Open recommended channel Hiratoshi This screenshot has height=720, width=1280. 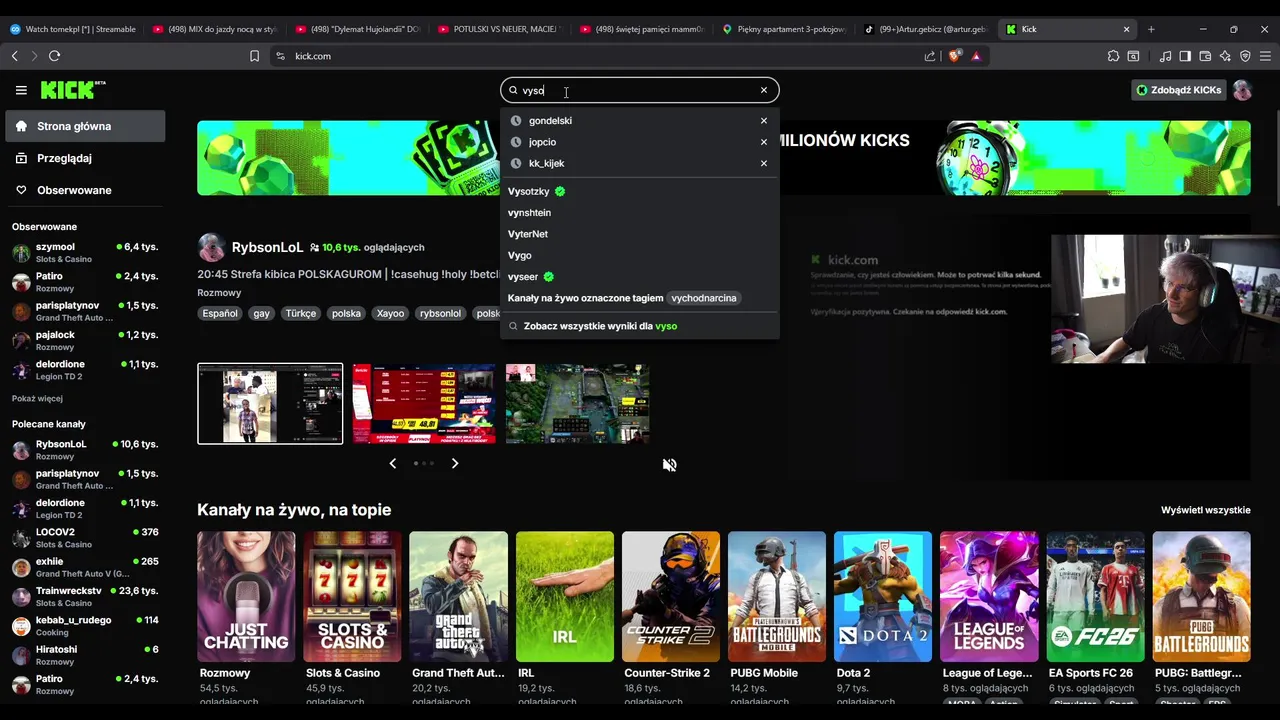point(85,655)
